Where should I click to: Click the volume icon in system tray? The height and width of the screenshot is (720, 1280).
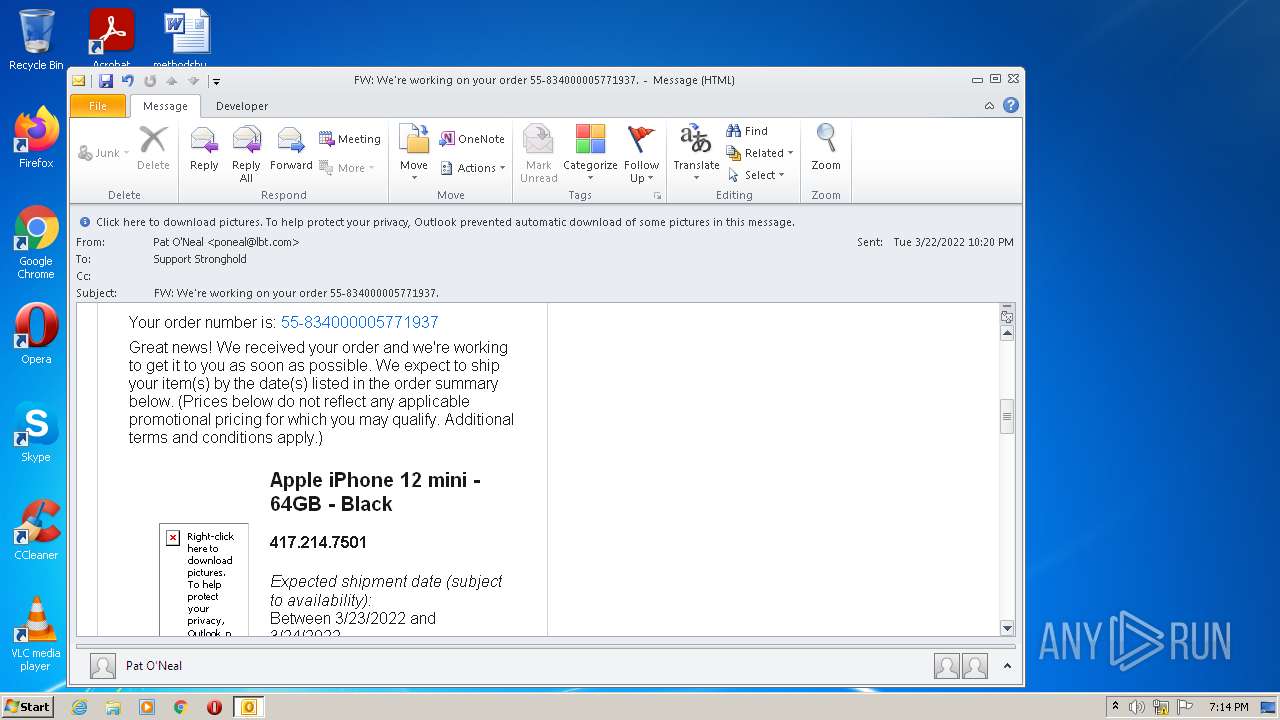coord(1137,707)
